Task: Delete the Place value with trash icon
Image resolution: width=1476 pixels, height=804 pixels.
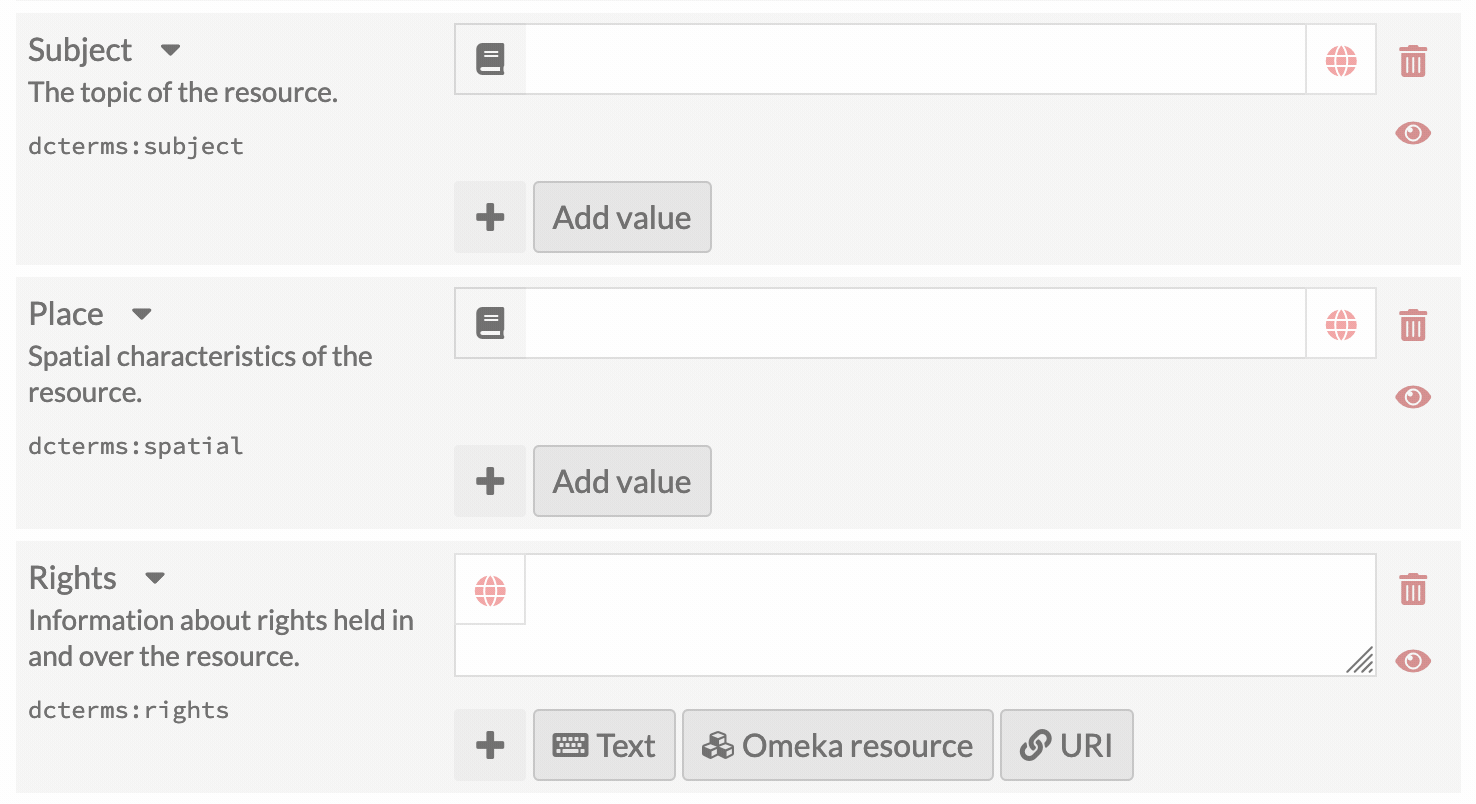Action: pyautogui.click(x=1412, y=324)
